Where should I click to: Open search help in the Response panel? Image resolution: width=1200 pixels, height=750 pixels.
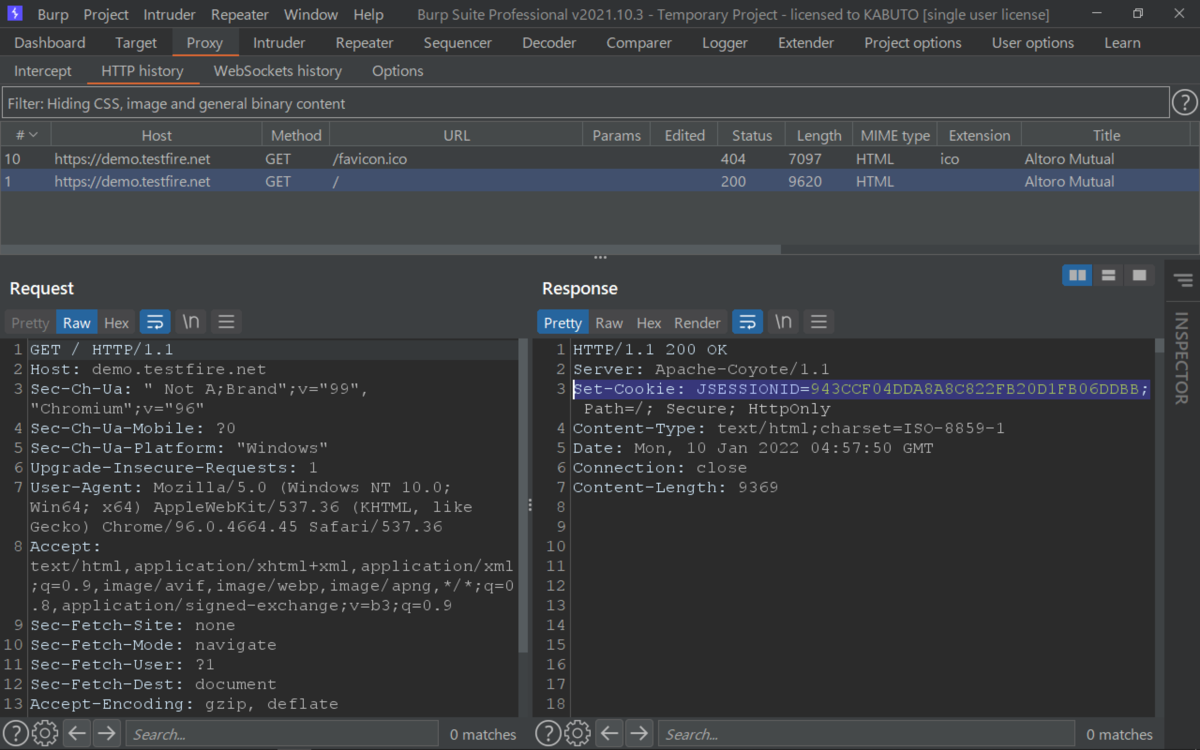click(548, 734)
